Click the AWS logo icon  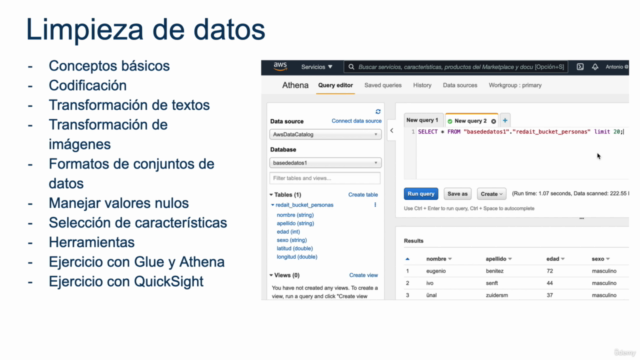[x=280, y=67]
